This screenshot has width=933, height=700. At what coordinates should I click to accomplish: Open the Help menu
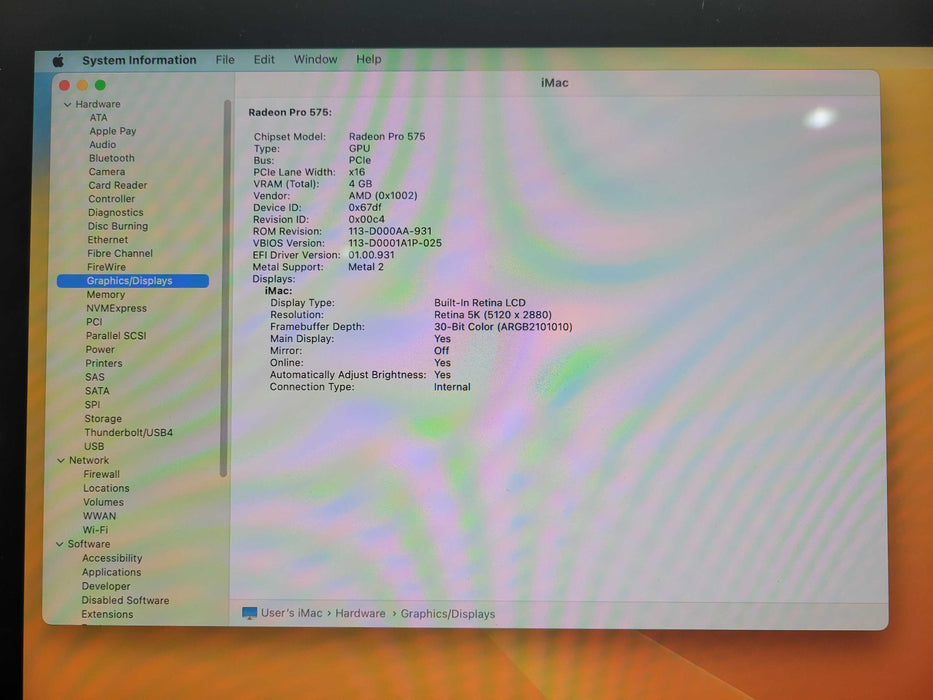368,60
